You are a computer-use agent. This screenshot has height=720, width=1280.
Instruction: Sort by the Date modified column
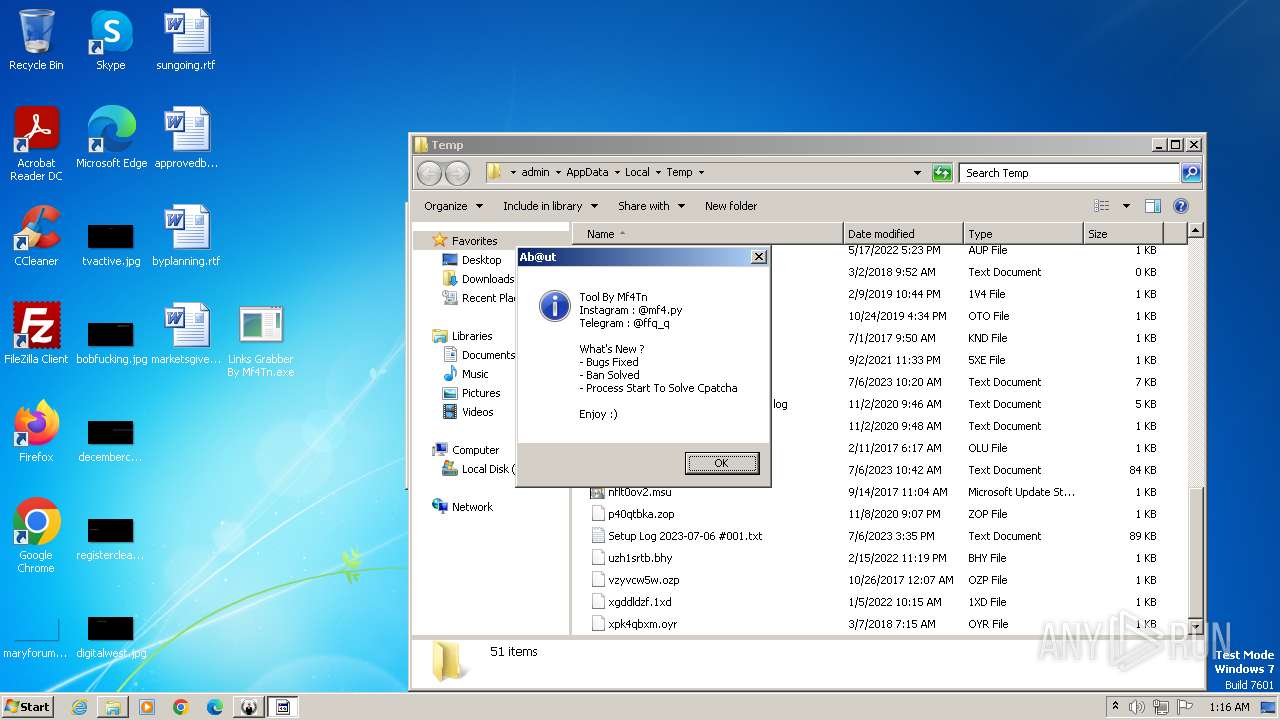pos(903,234)
